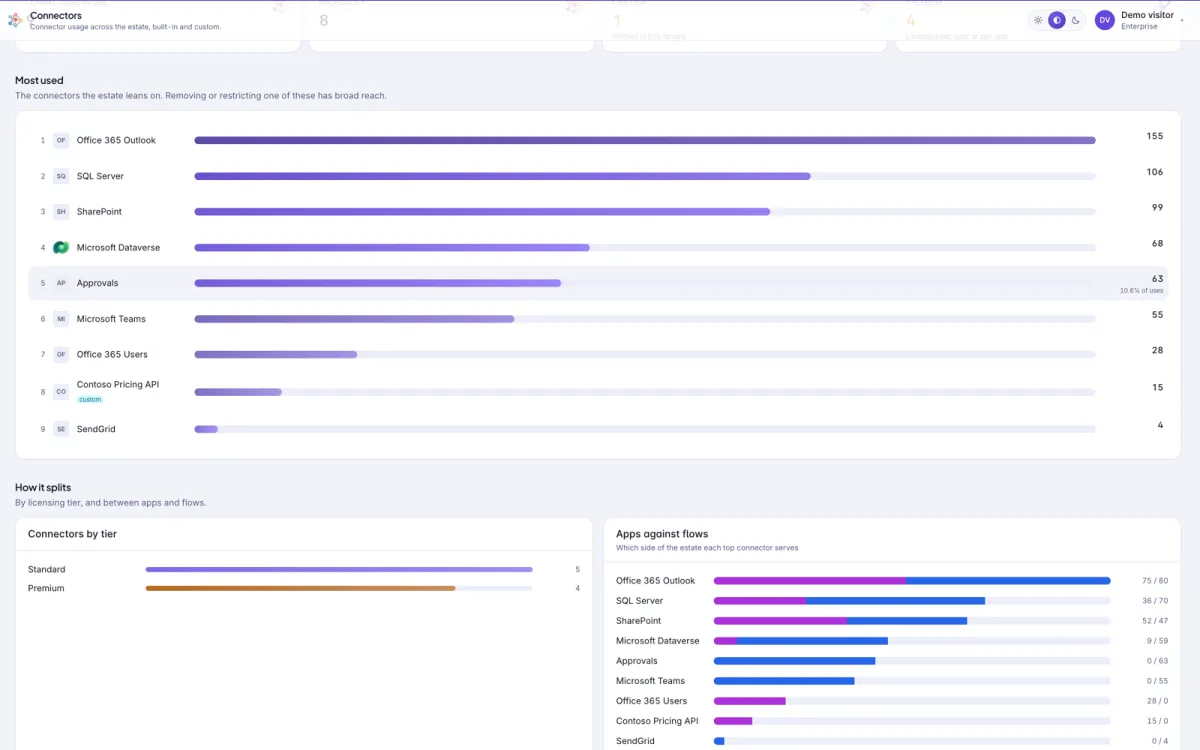Click Microsoft Teams in Apps against flows
Image resolution: width=1200 pixels, height=750 pixels.
650,681
